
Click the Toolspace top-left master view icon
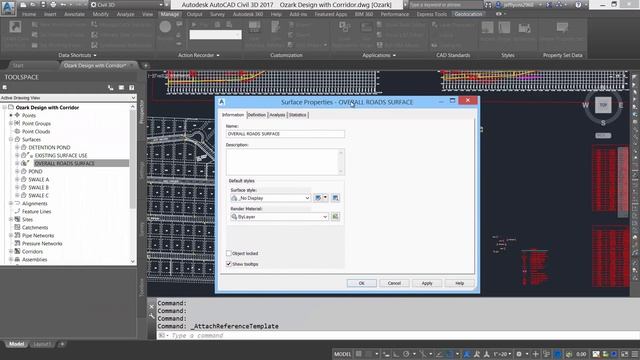(4, 87)
